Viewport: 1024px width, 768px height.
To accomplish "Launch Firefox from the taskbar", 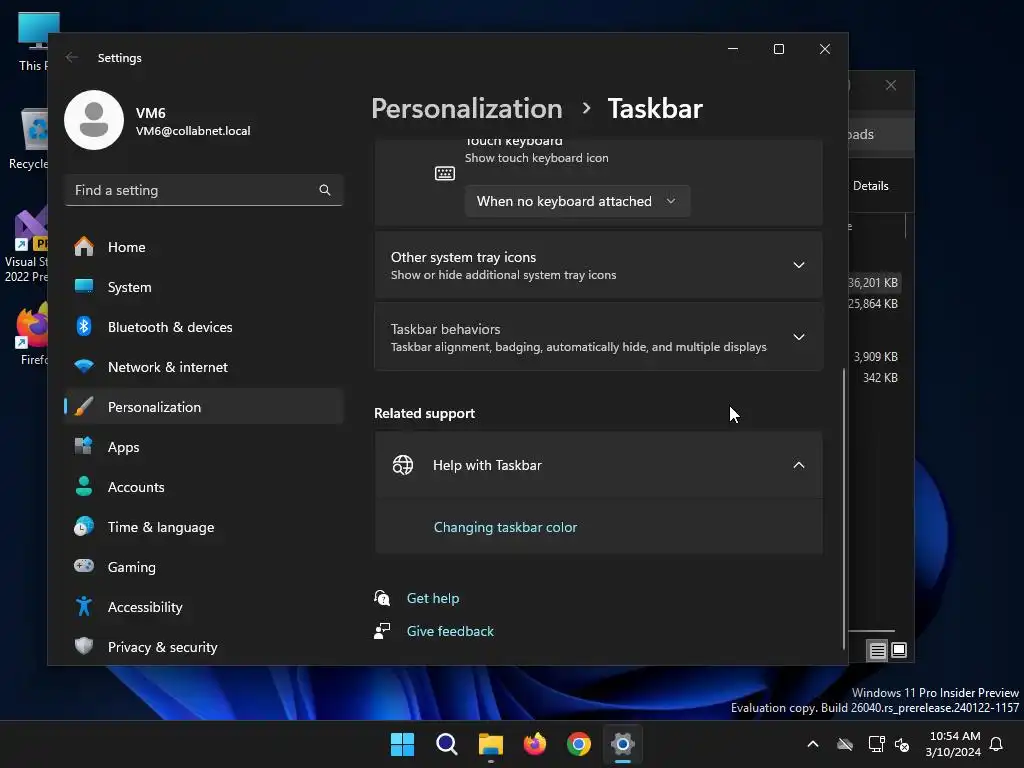I will pos(535,744).
